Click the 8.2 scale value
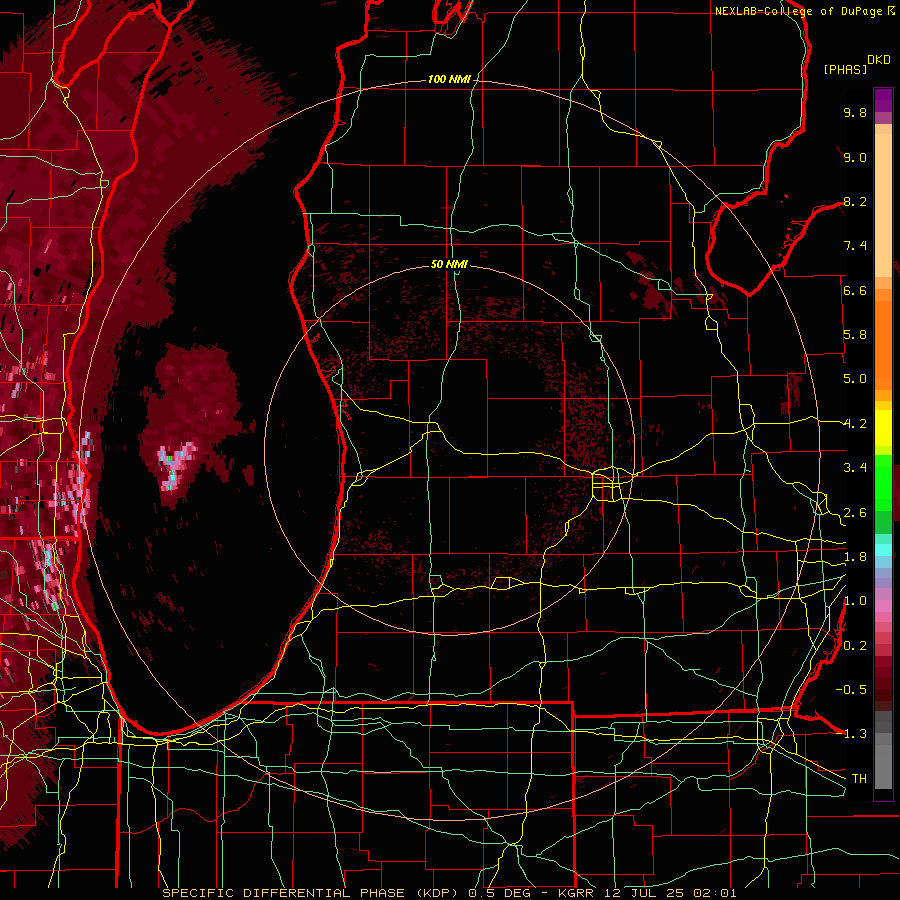The height and width of the screenshot is (900, 900). coord(855,201)
